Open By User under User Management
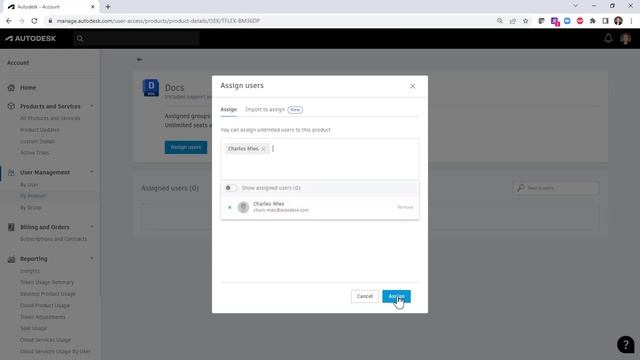Viewport: 640px width, 360px height. 29,185
